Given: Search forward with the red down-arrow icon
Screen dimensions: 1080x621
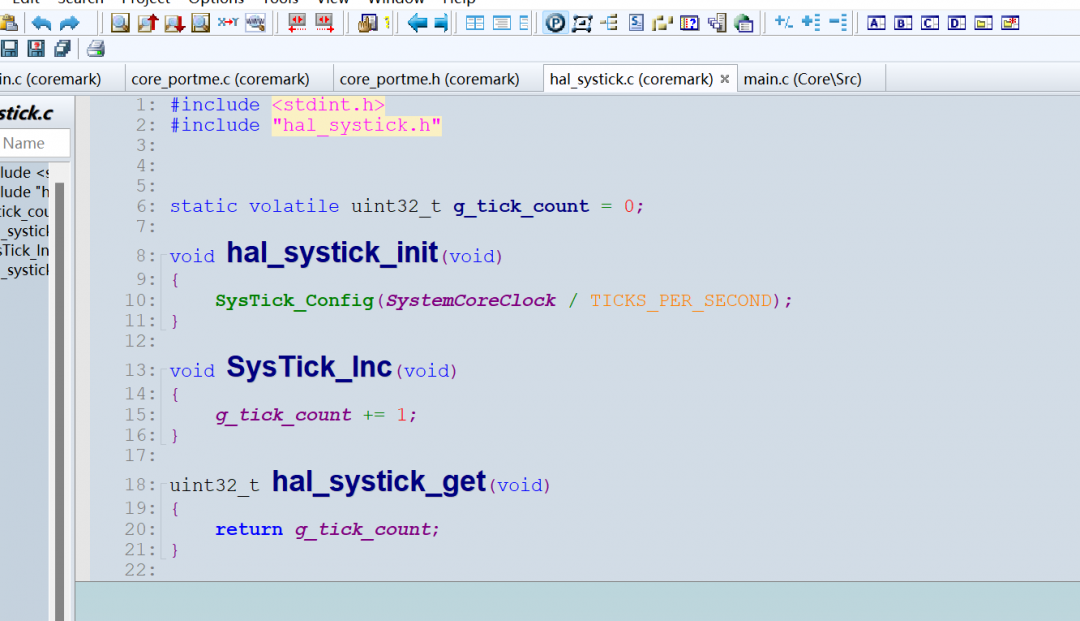Looking at the screenshot, I should (174, 23).
